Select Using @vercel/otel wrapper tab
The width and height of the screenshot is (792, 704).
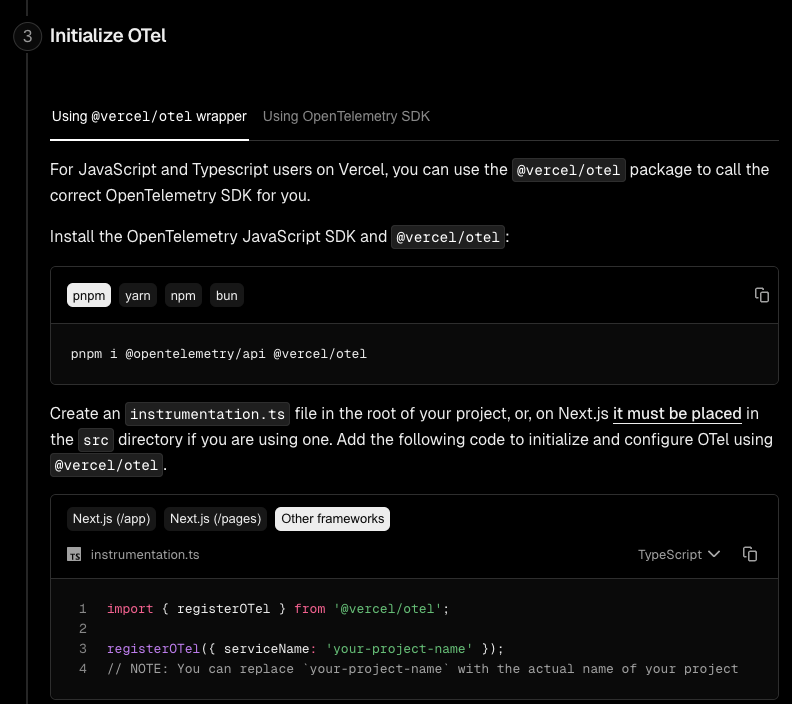(x=149, y=116)
